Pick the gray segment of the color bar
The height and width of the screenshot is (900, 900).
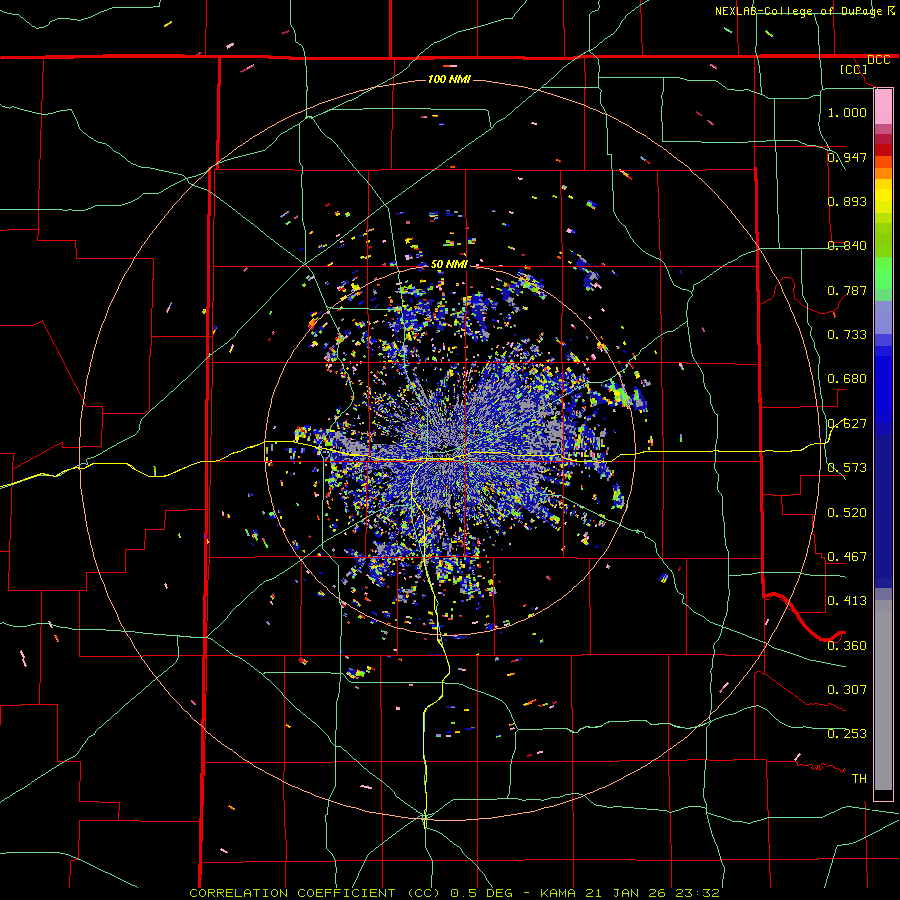click(x=883, y=695)
